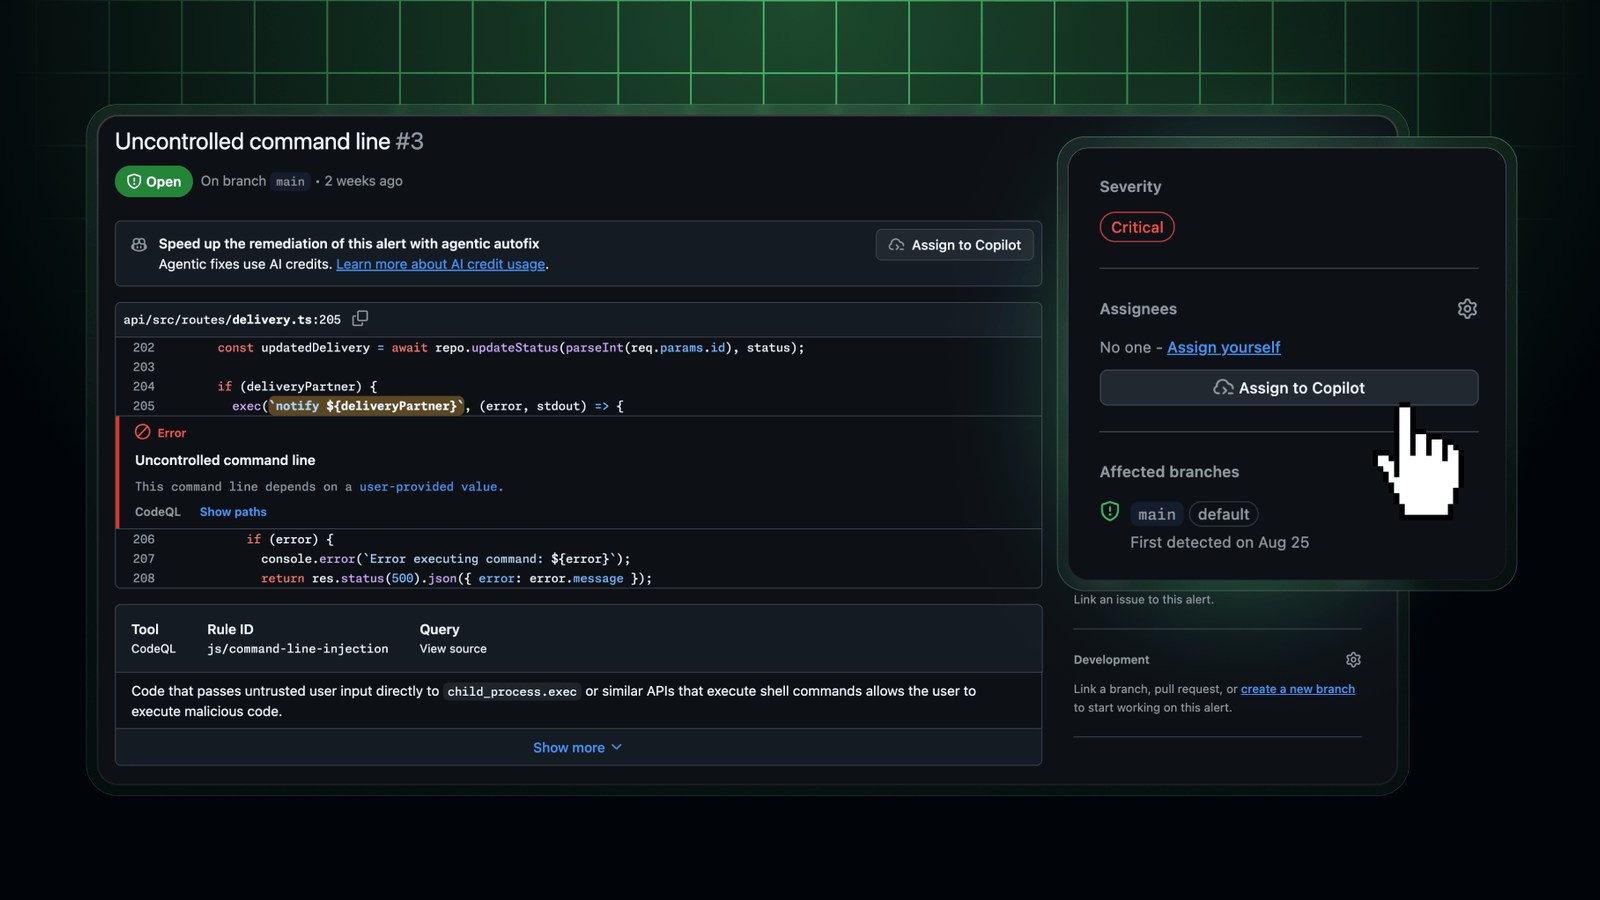Open the user-provided value link
The image size is (1600, 900).
click(428, 487)
